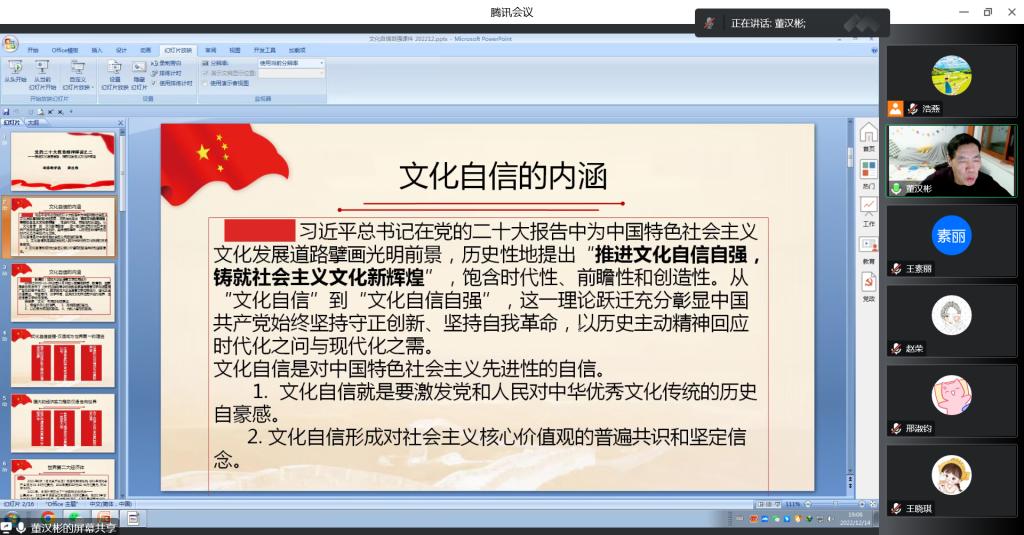Switch to 大纲 outline pane tab
Screen dimensions: 1024x535
coord(33,122)
